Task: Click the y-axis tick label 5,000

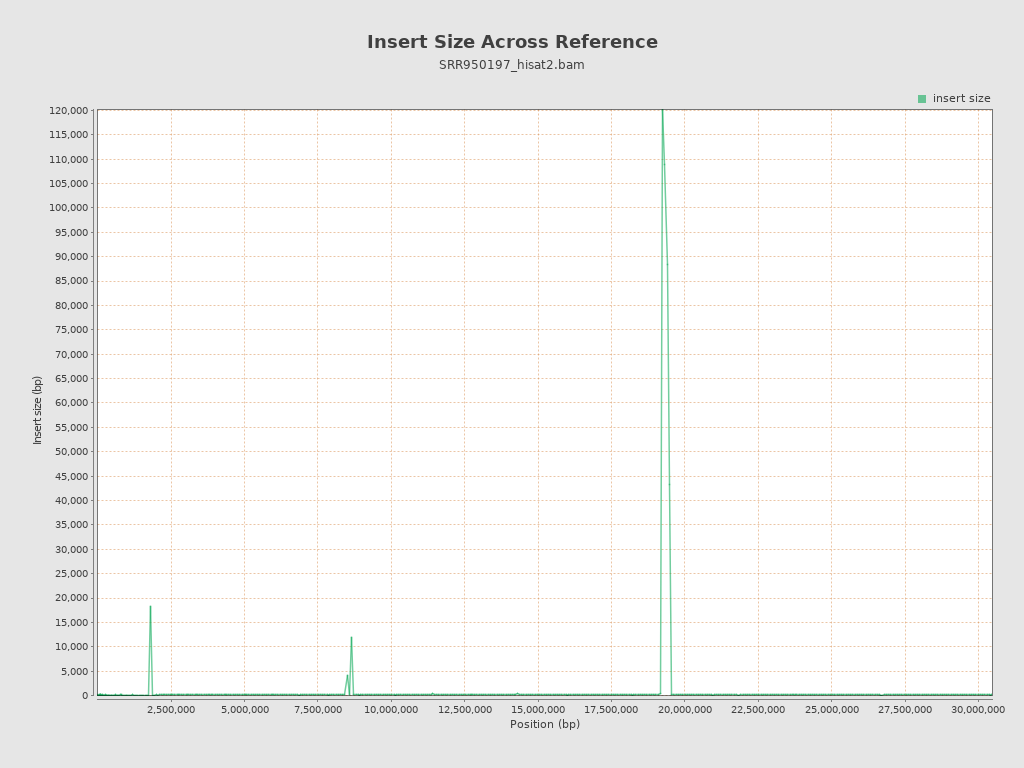Action: point(74,671)
